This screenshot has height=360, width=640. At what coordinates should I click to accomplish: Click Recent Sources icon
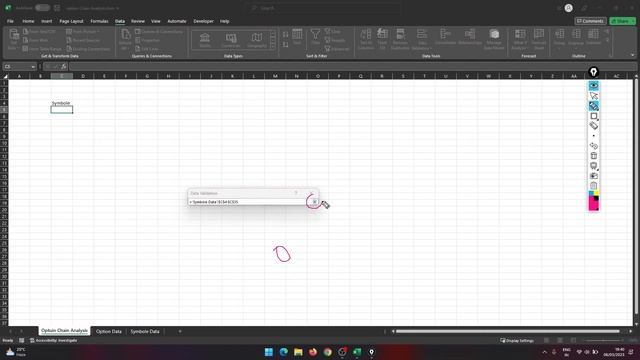(x=69, y=40)
